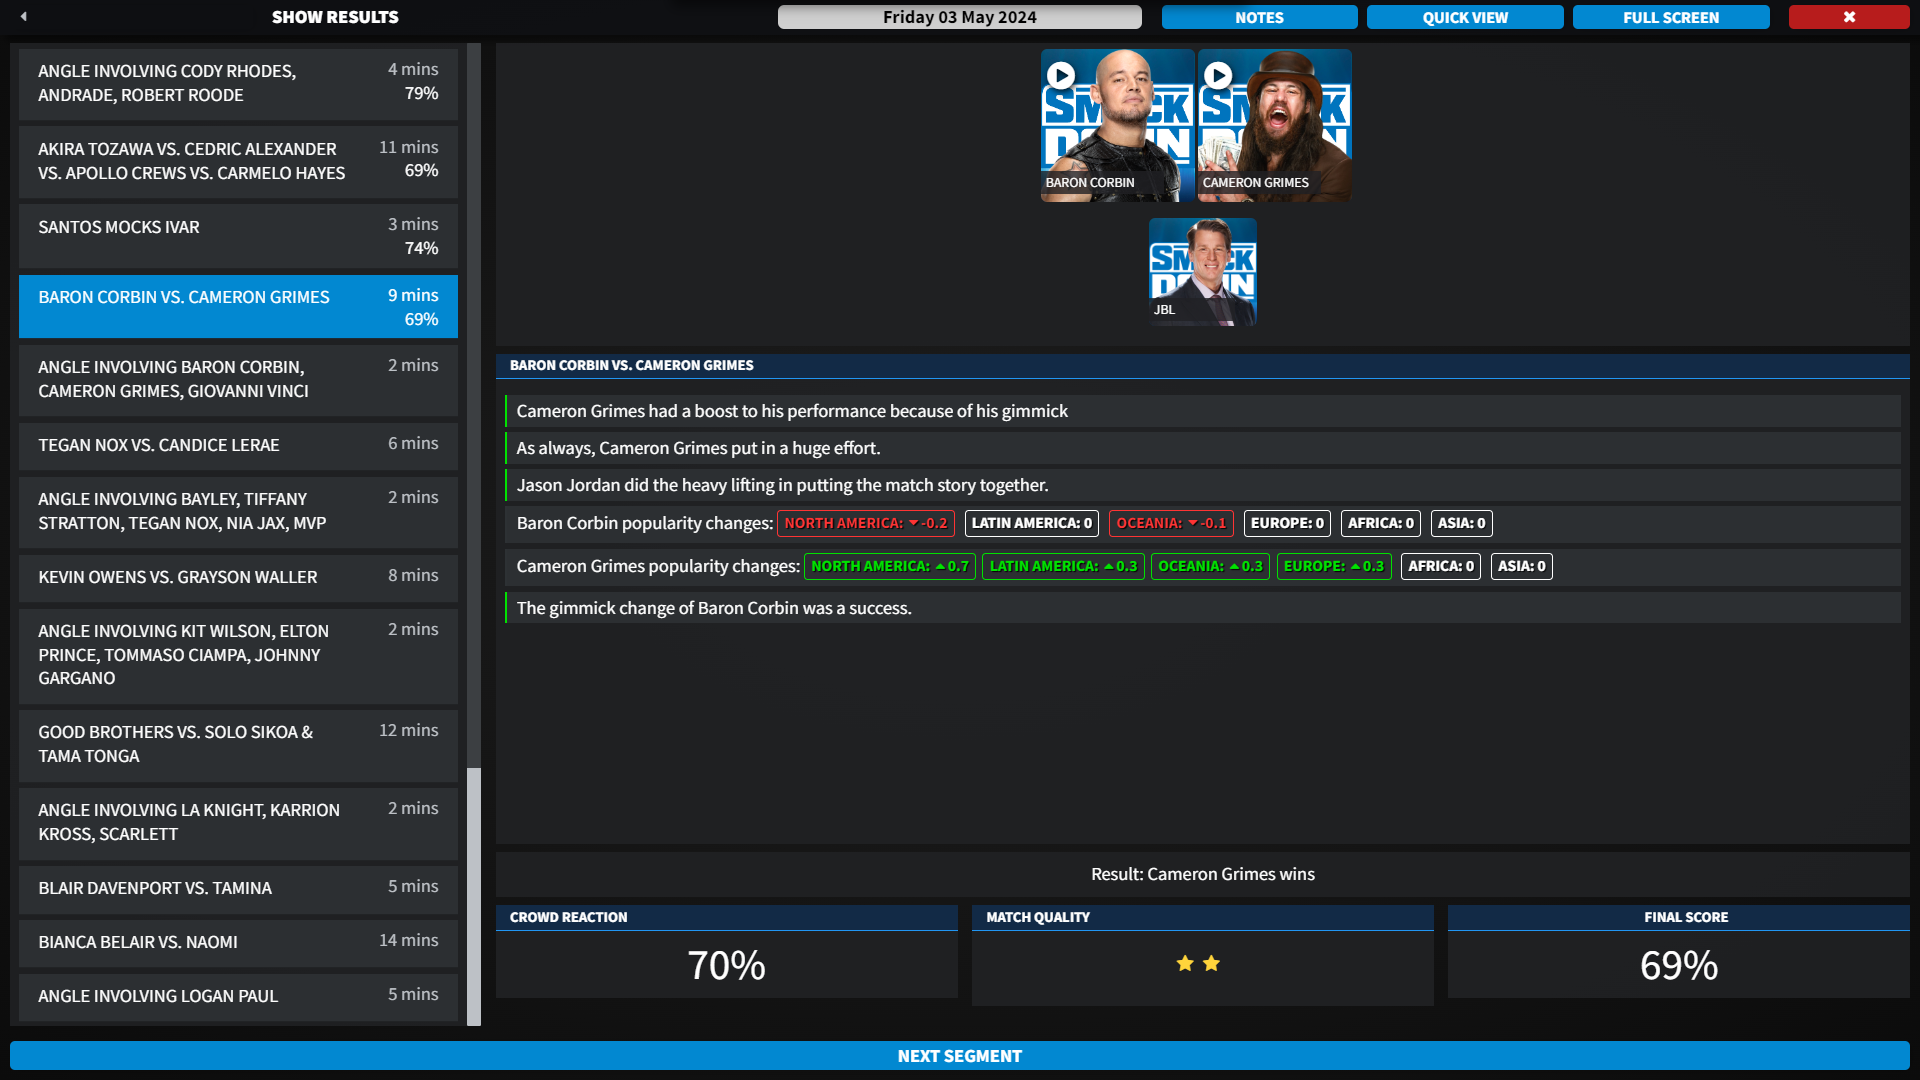Click the segment list scrollbar
This screenshot has width=1920, height=1080.
click(474, 895)
